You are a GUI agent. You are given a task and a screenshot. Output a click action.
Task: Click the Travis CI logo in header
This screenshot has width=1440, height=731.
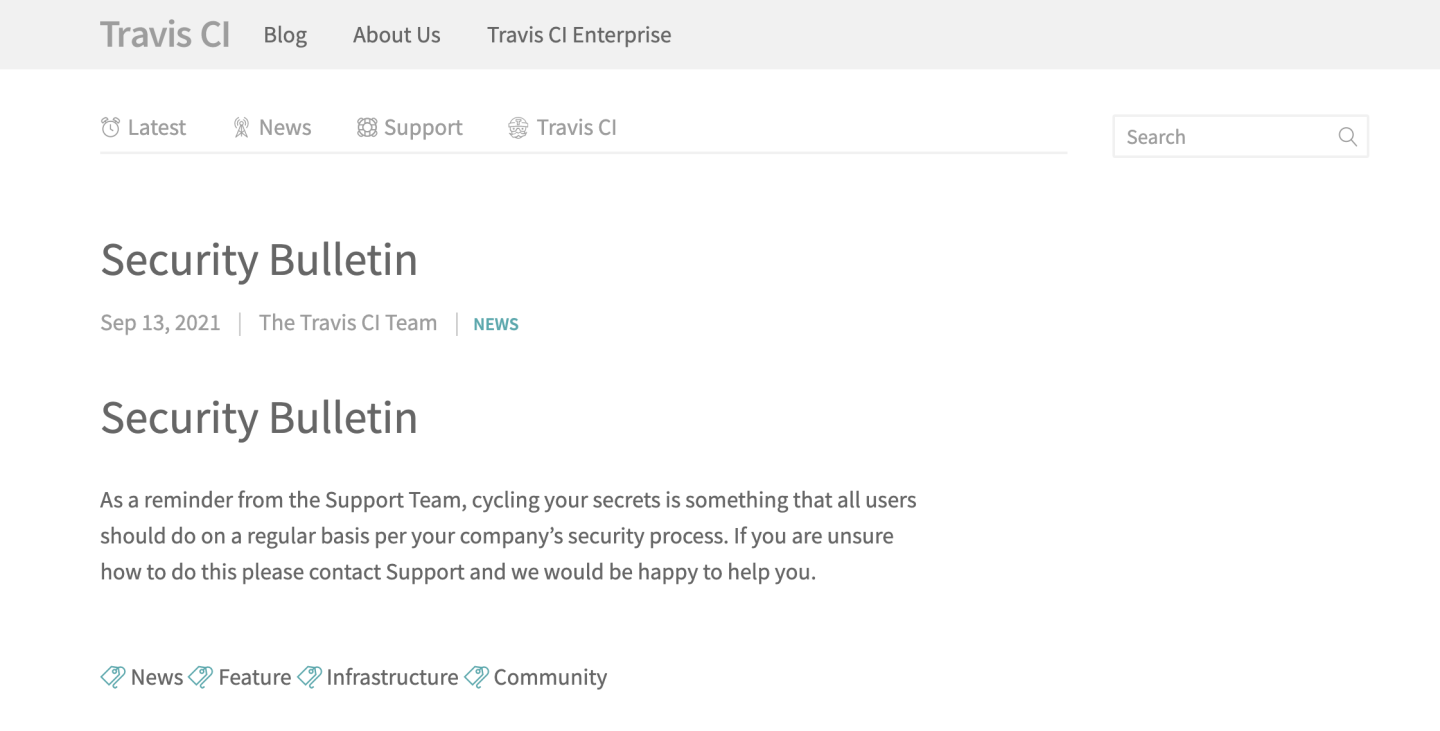[x=165, y=35]
